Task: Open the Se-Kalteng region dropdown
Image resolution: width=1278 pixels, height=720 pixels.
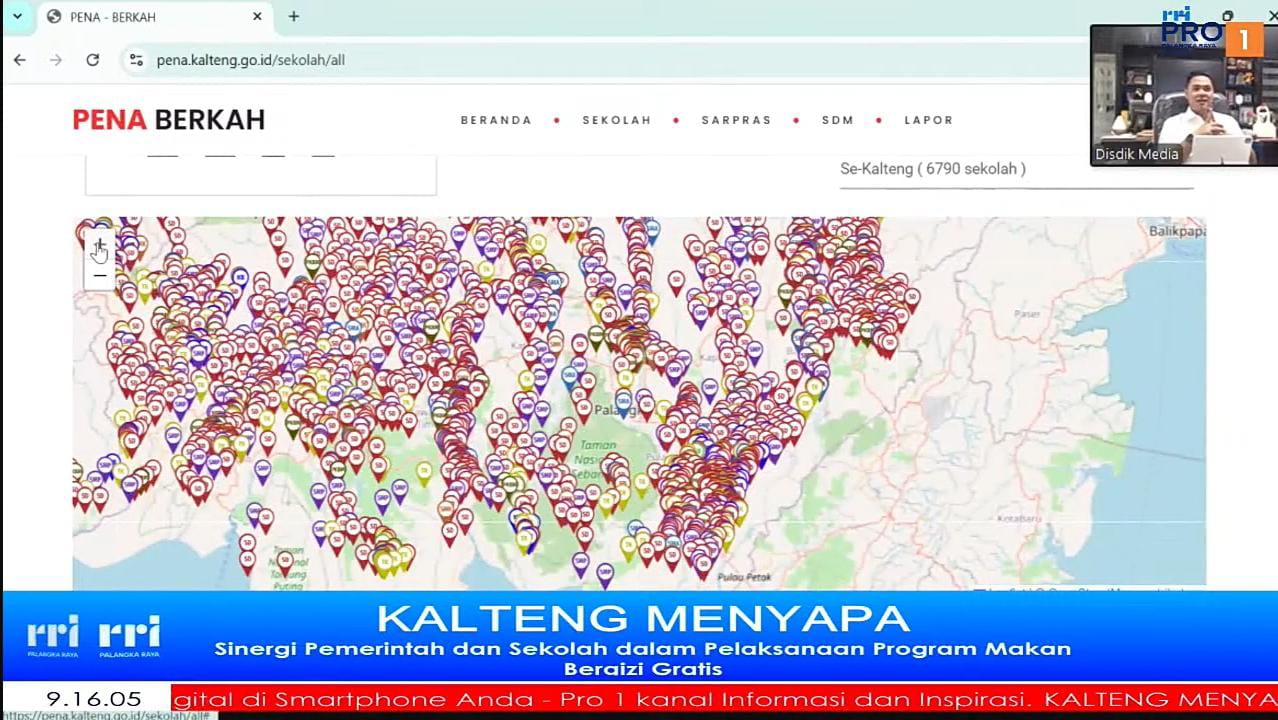Action: click(x=1015, y=169)
